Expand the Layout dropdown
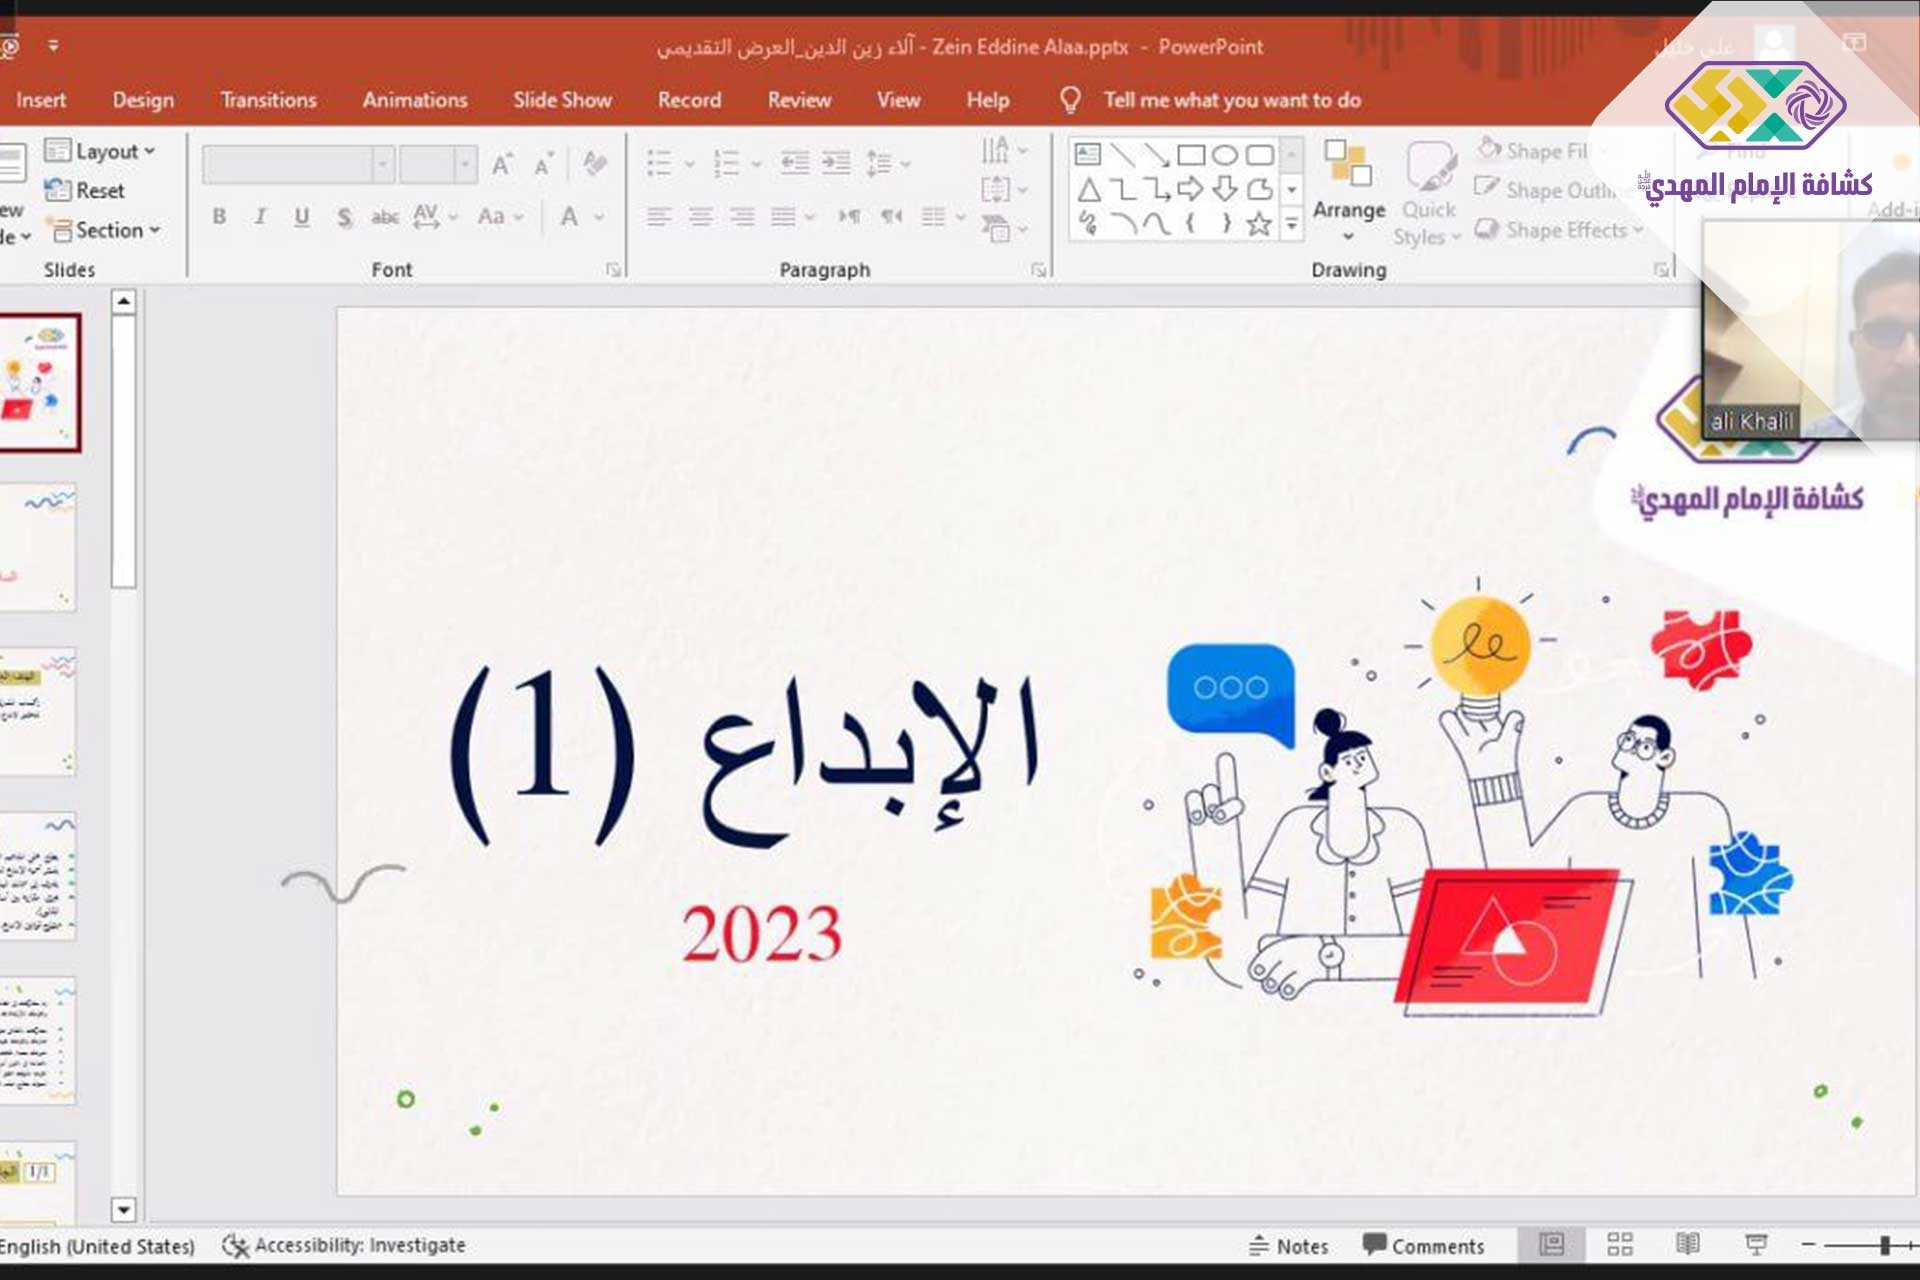Image resolution: width=1920 pixels, height=1280 pixels. point(101,151)
